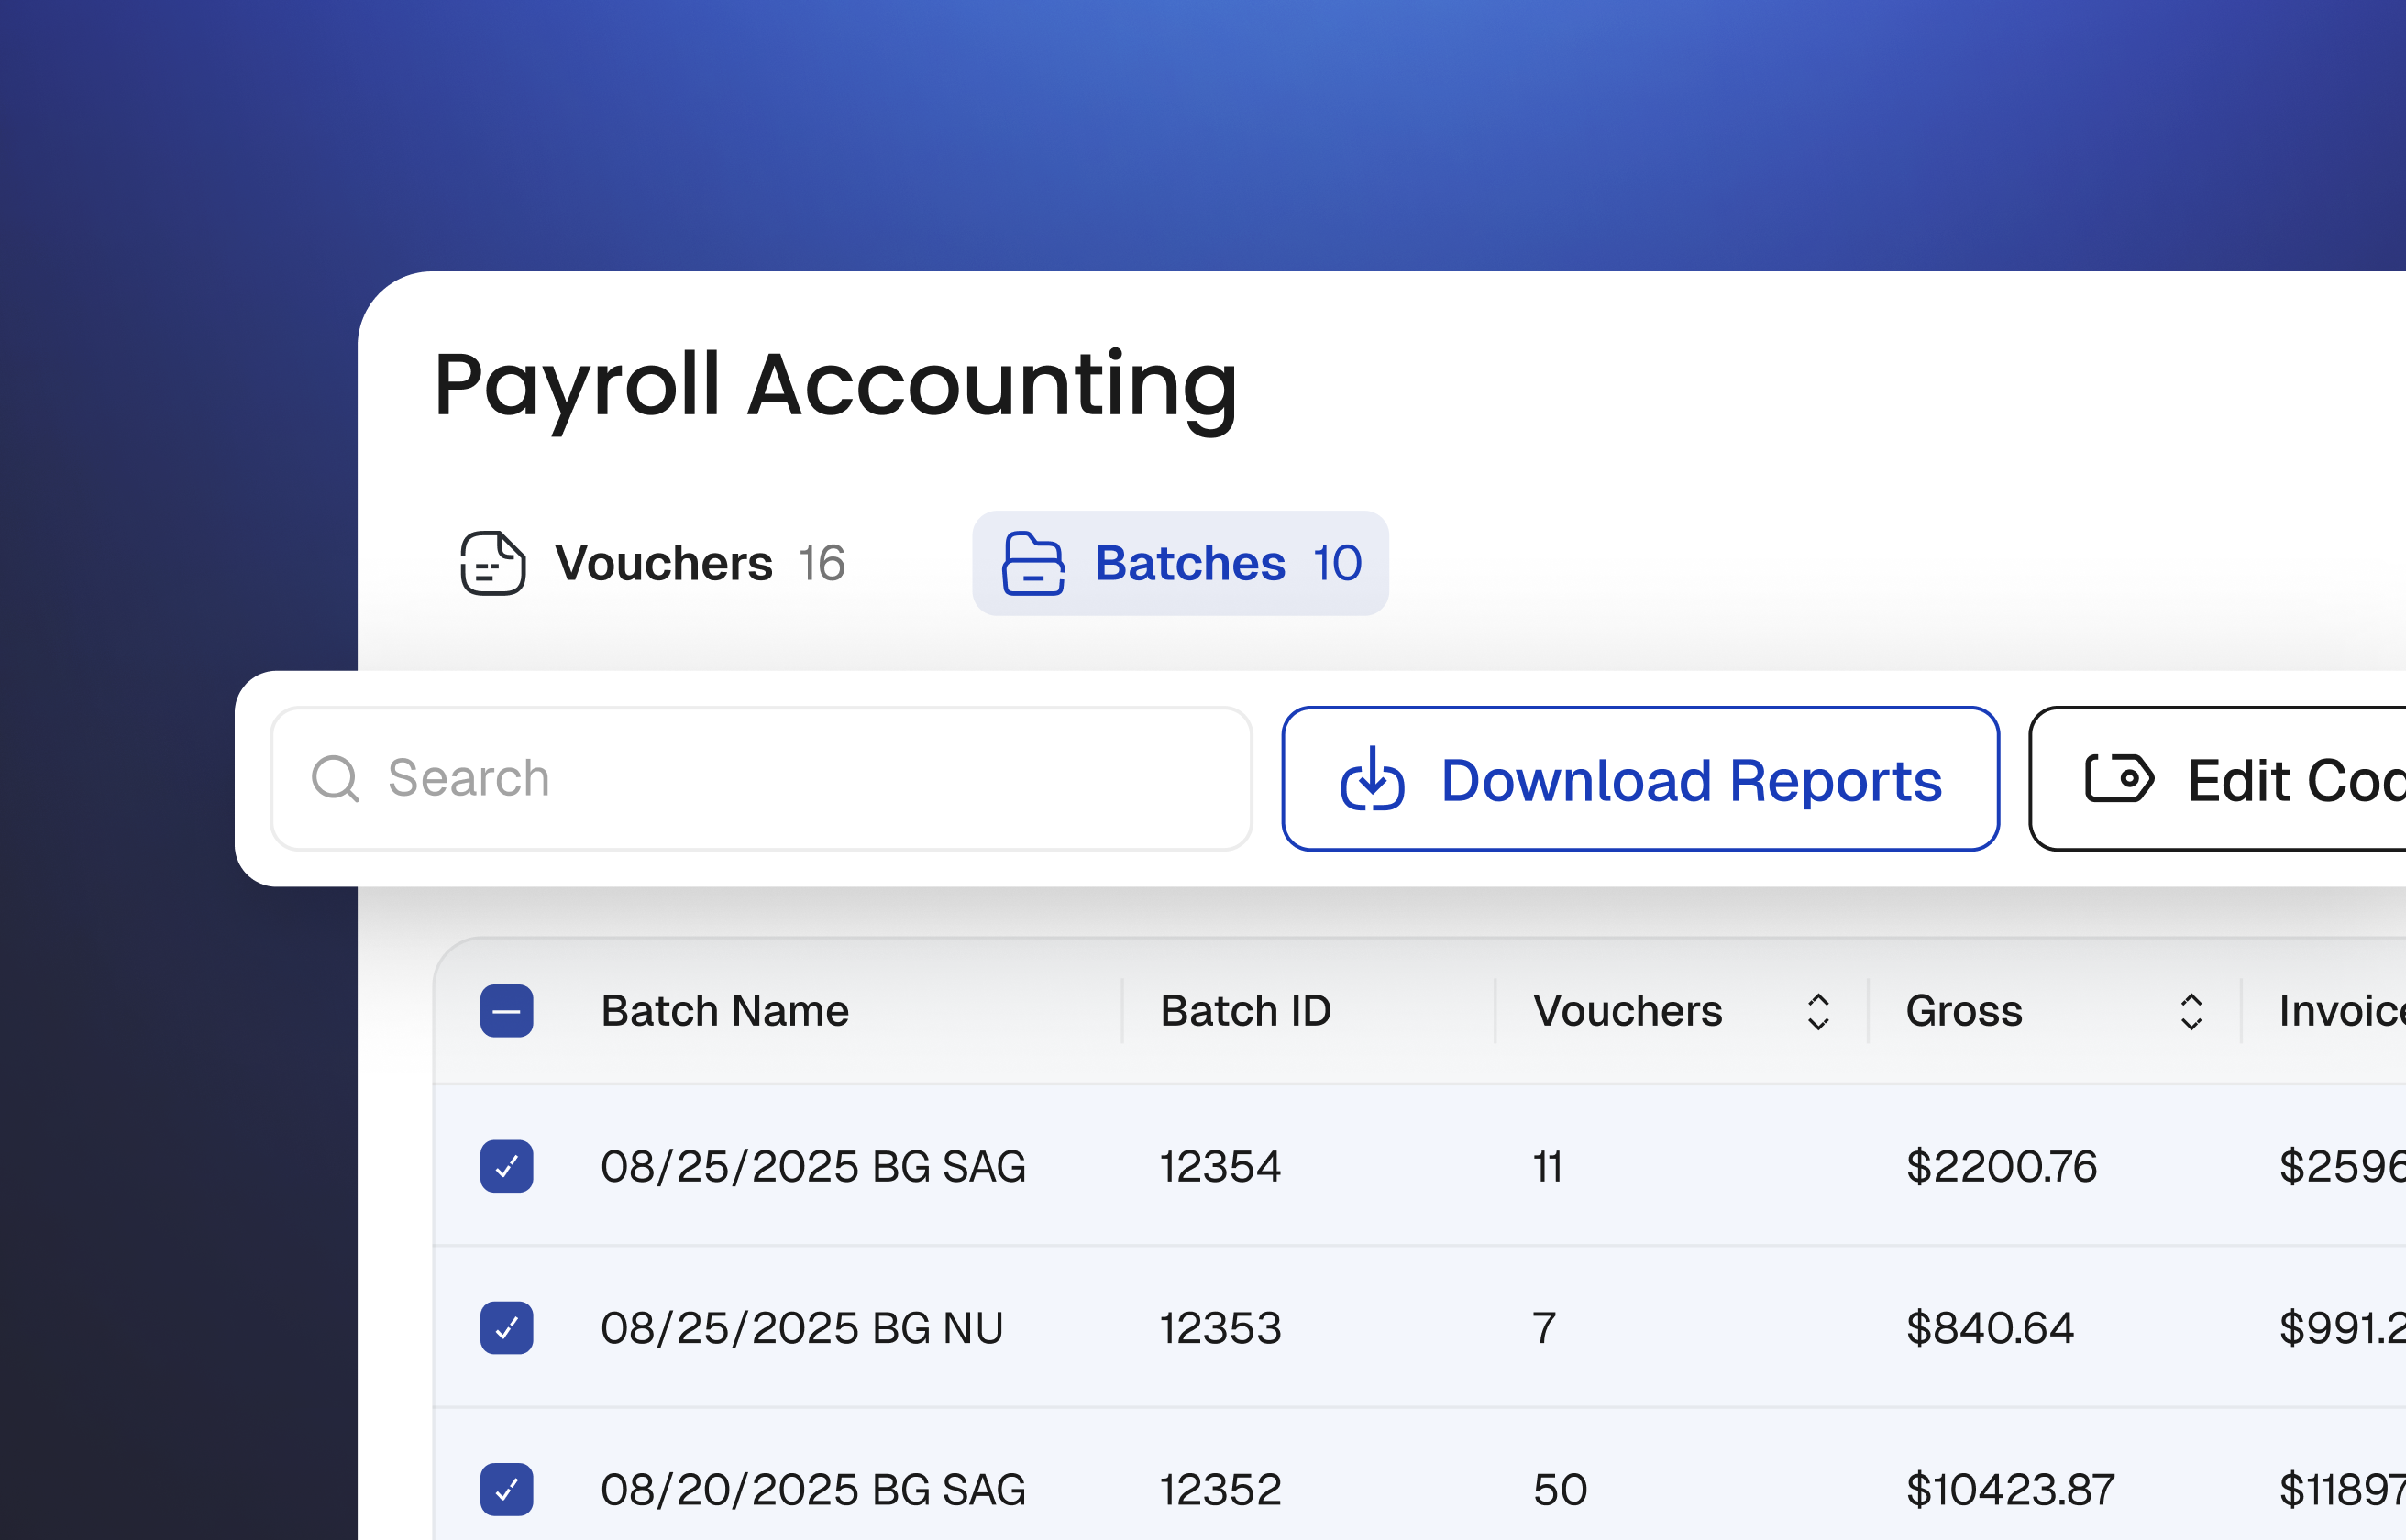
Task: Click voucher count 11
Action: 1547,1167
